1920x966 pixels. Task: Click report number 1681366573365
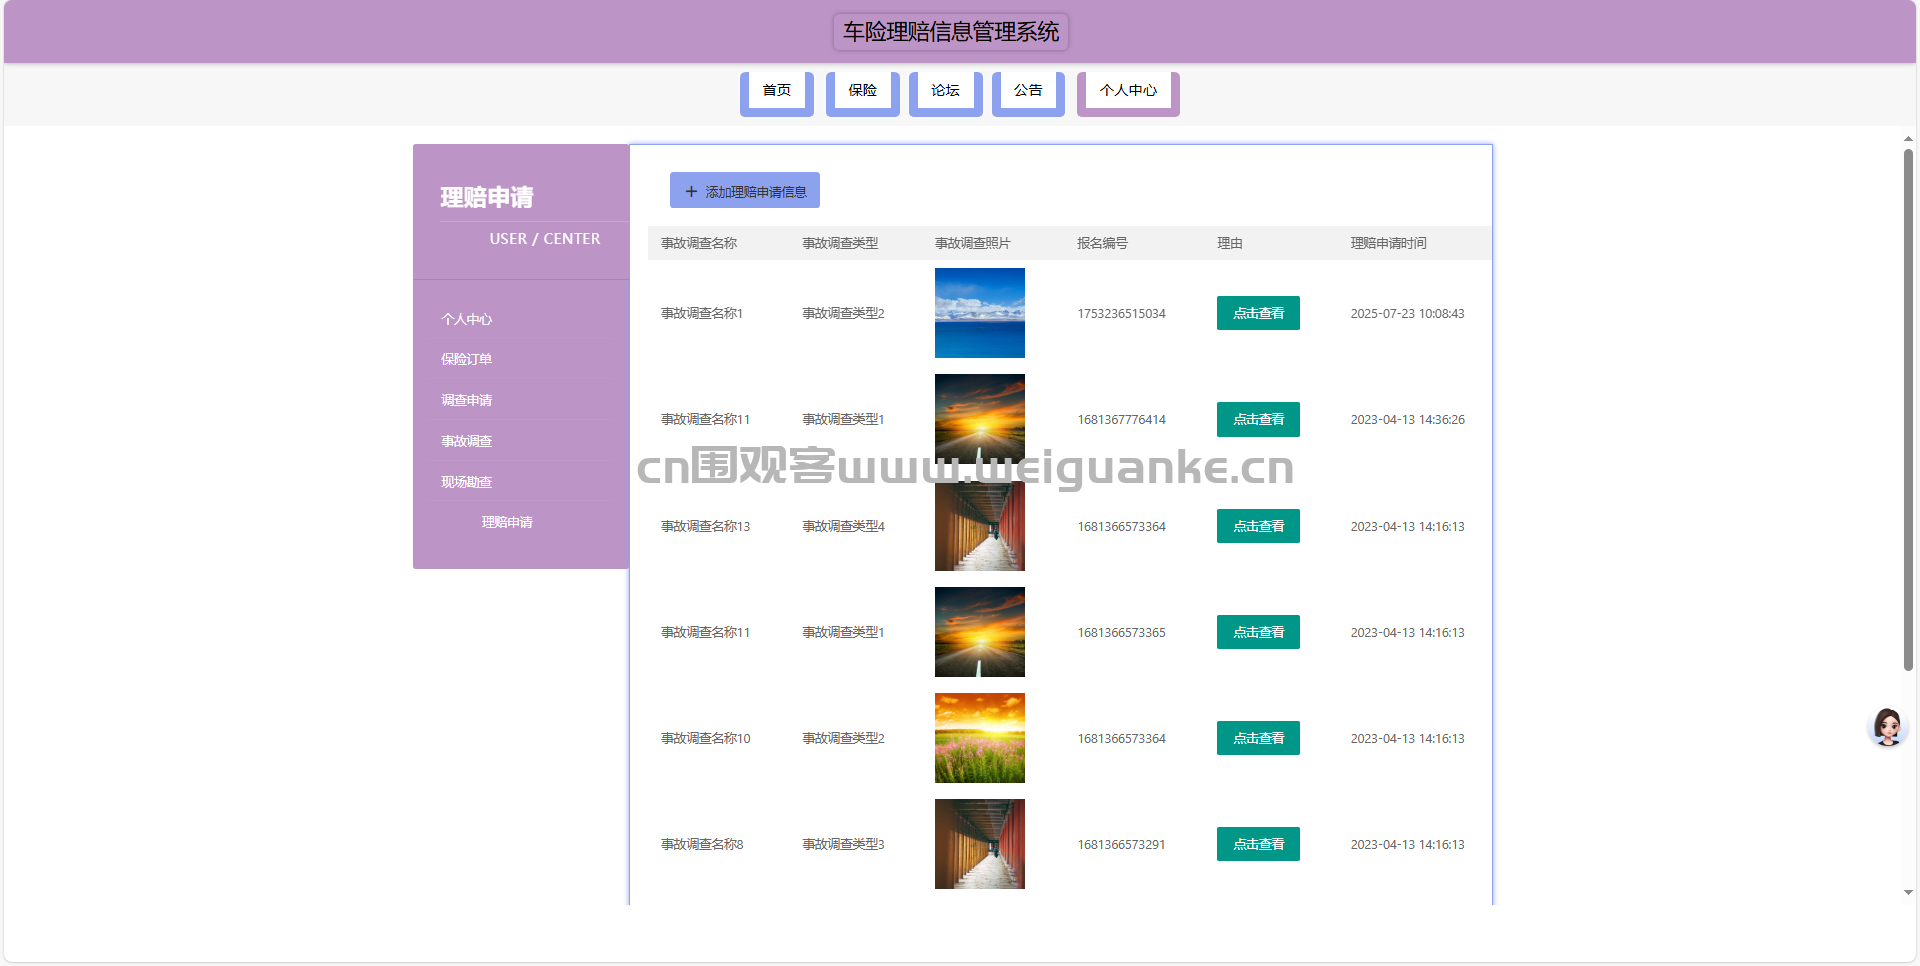tap(1121, 632)
